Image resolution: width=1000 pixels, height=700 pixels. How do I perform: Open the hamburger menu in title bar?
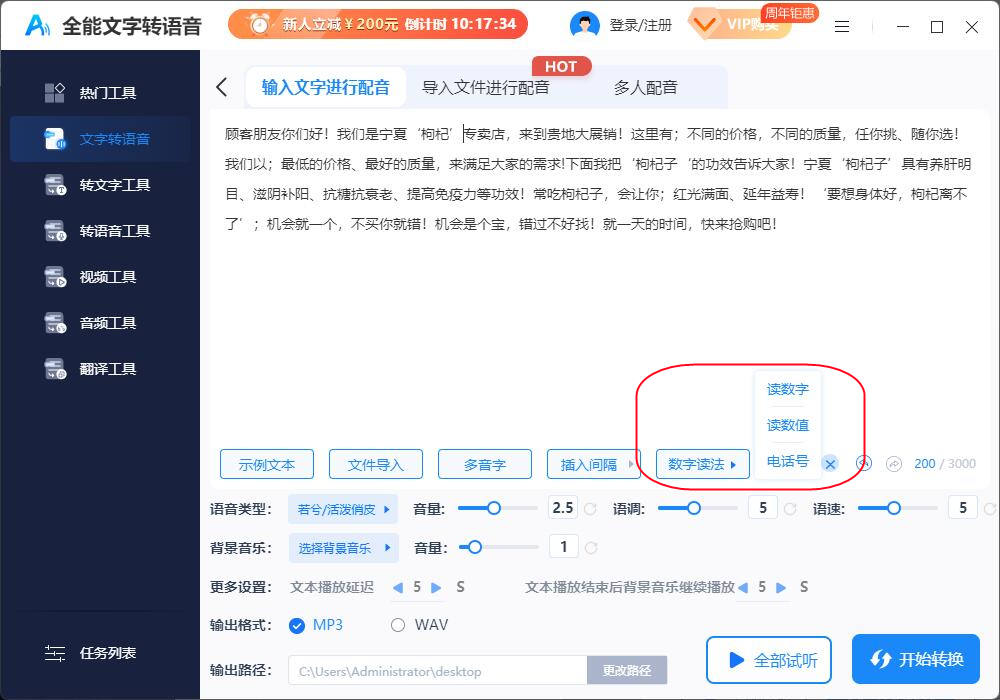pos(842,27)
